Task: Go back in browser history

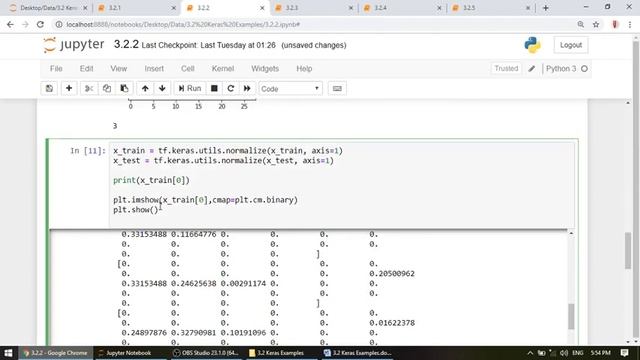Action: 10,24
